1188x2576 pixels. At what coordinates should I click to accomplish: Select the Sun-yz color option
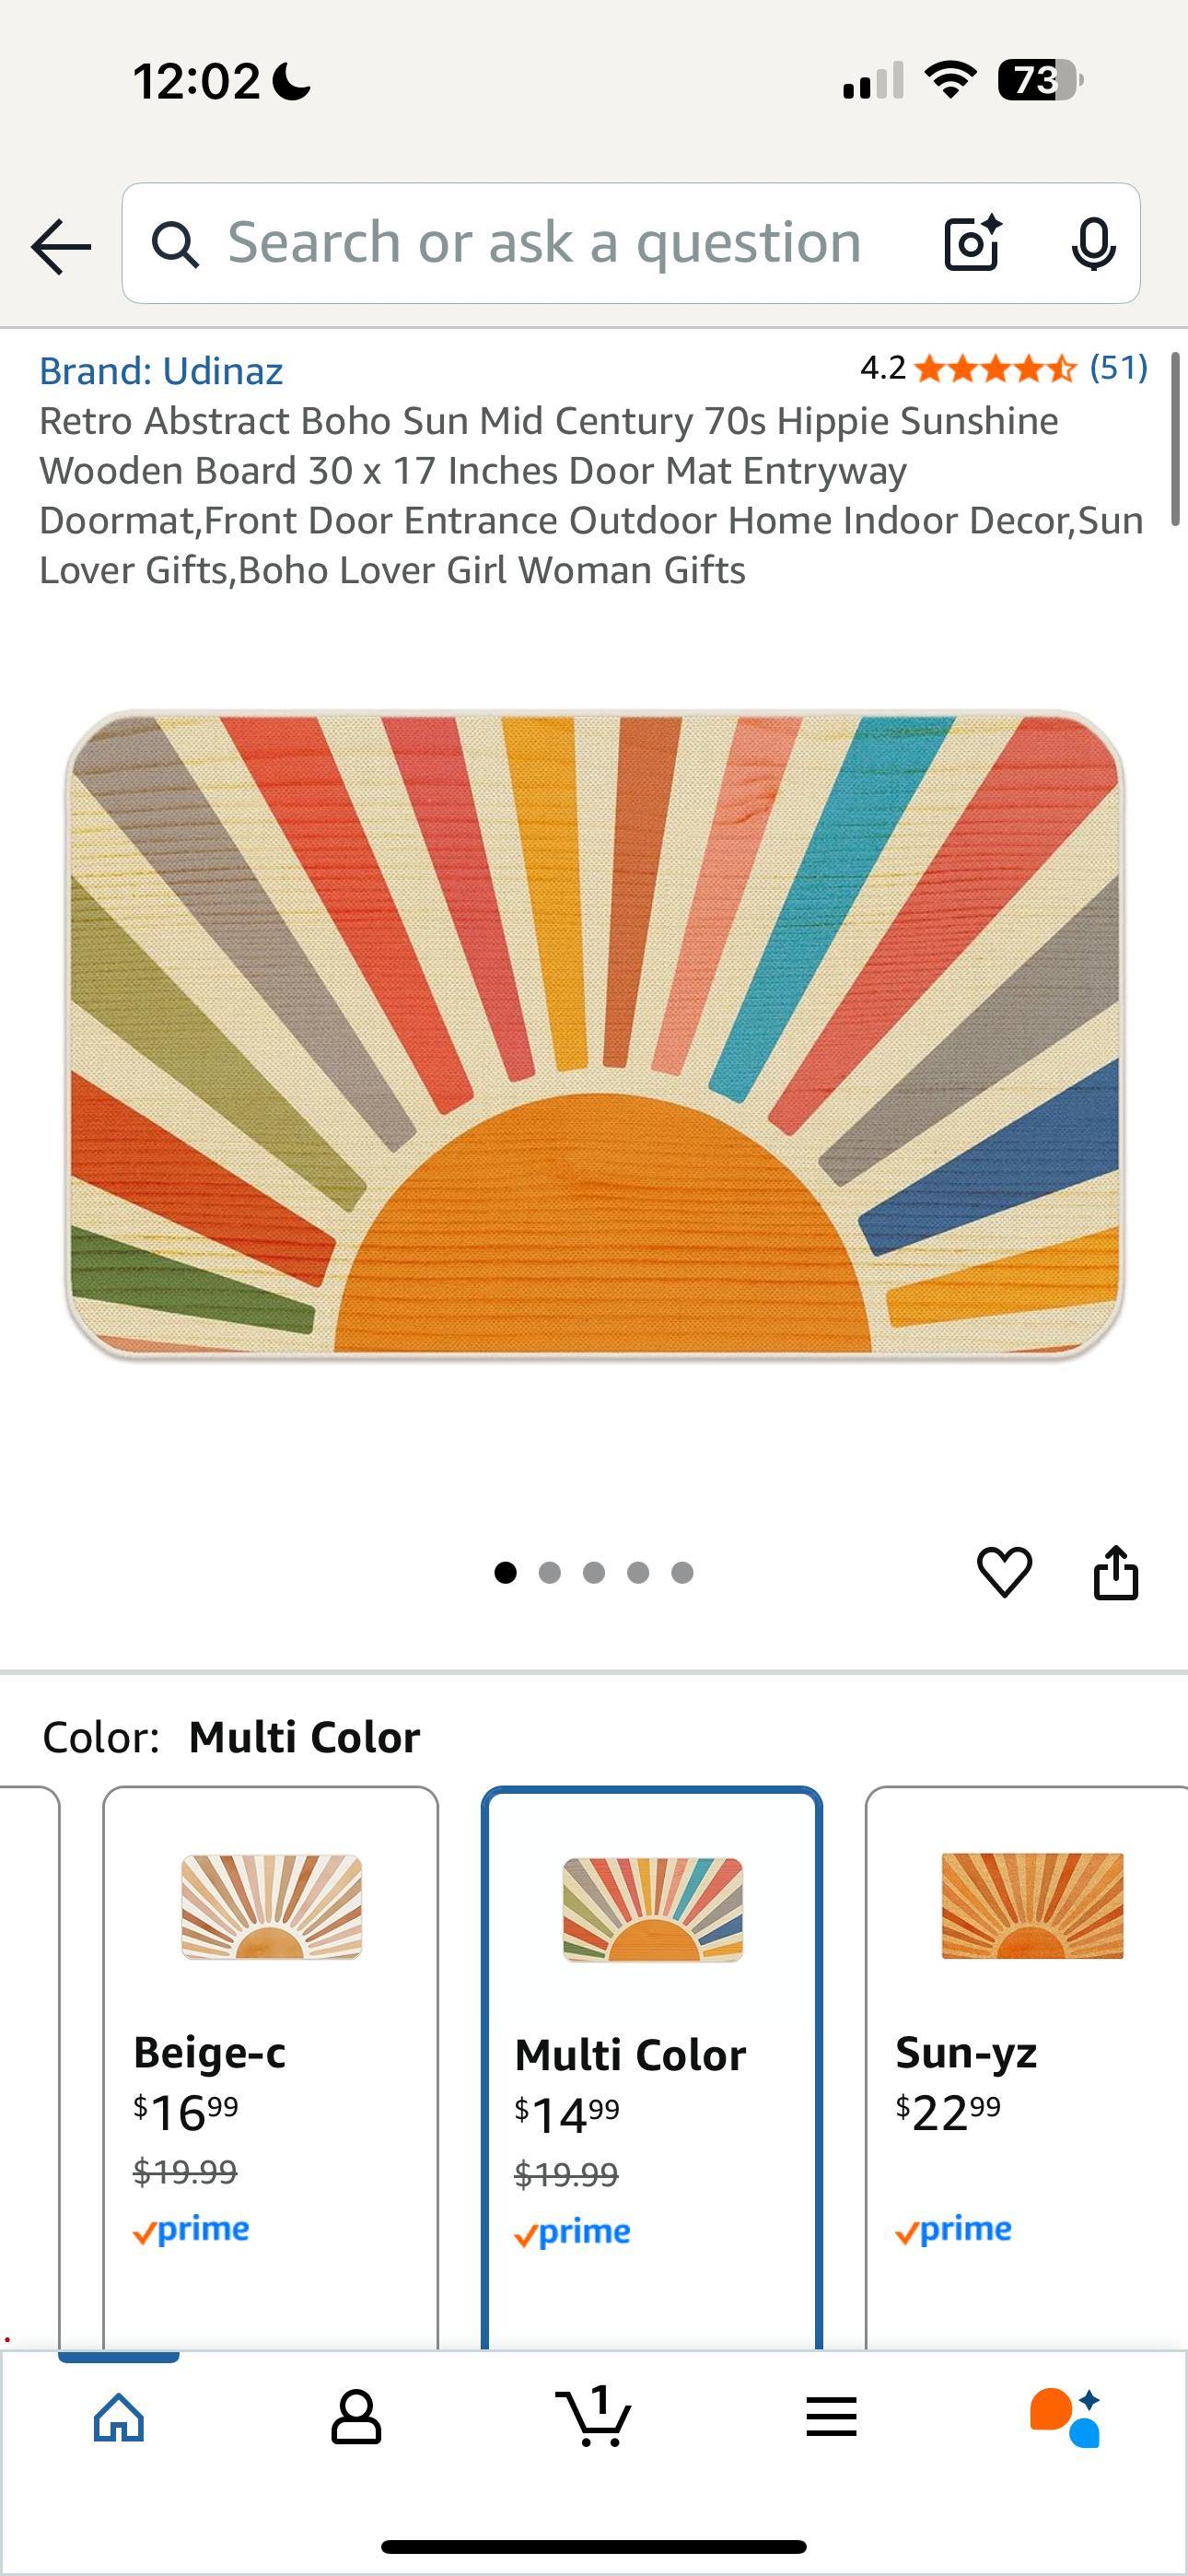point(1026,2066)
